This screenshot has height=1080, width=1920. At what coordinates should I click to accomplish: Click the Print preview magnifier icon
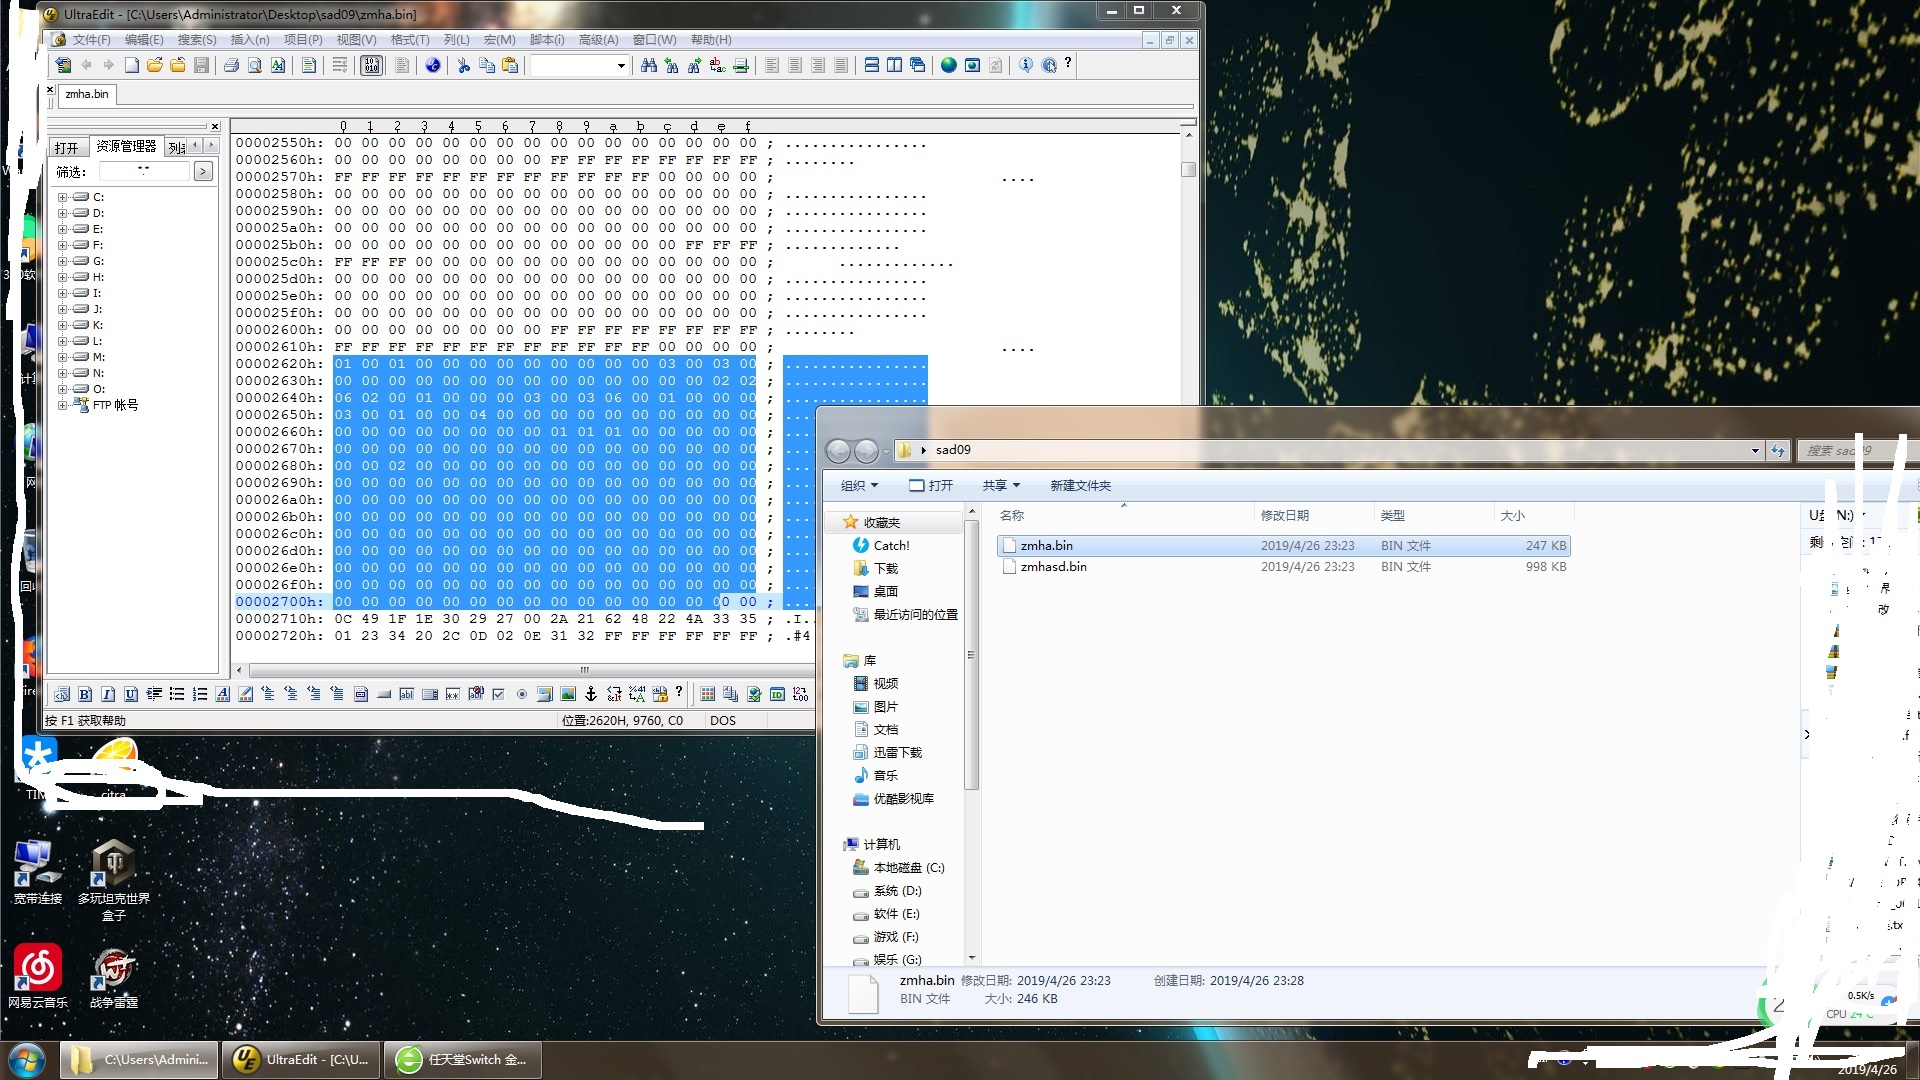coord(254,65)
